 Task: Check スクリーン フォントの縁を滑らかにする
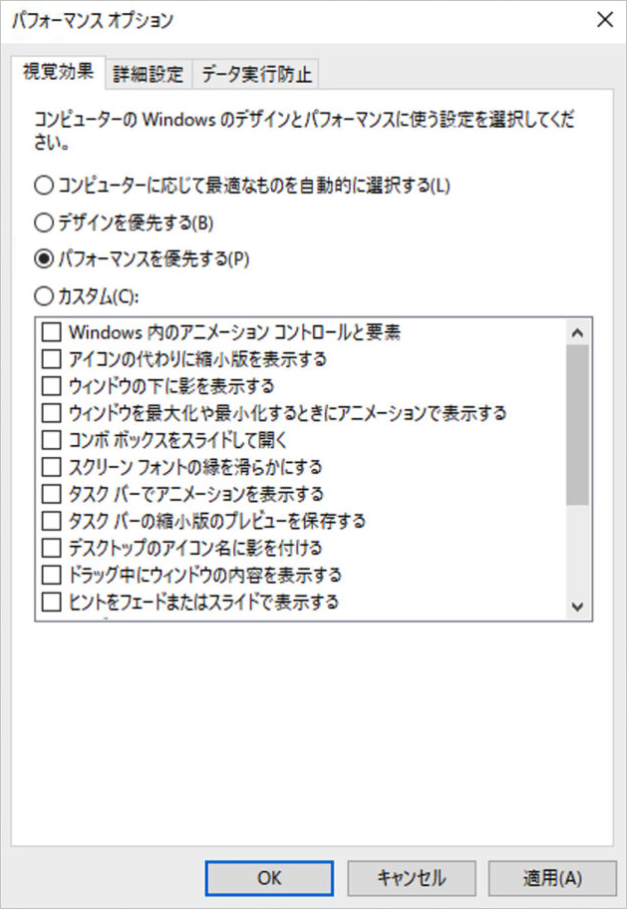pyautogui.click(x=52, y=466)
